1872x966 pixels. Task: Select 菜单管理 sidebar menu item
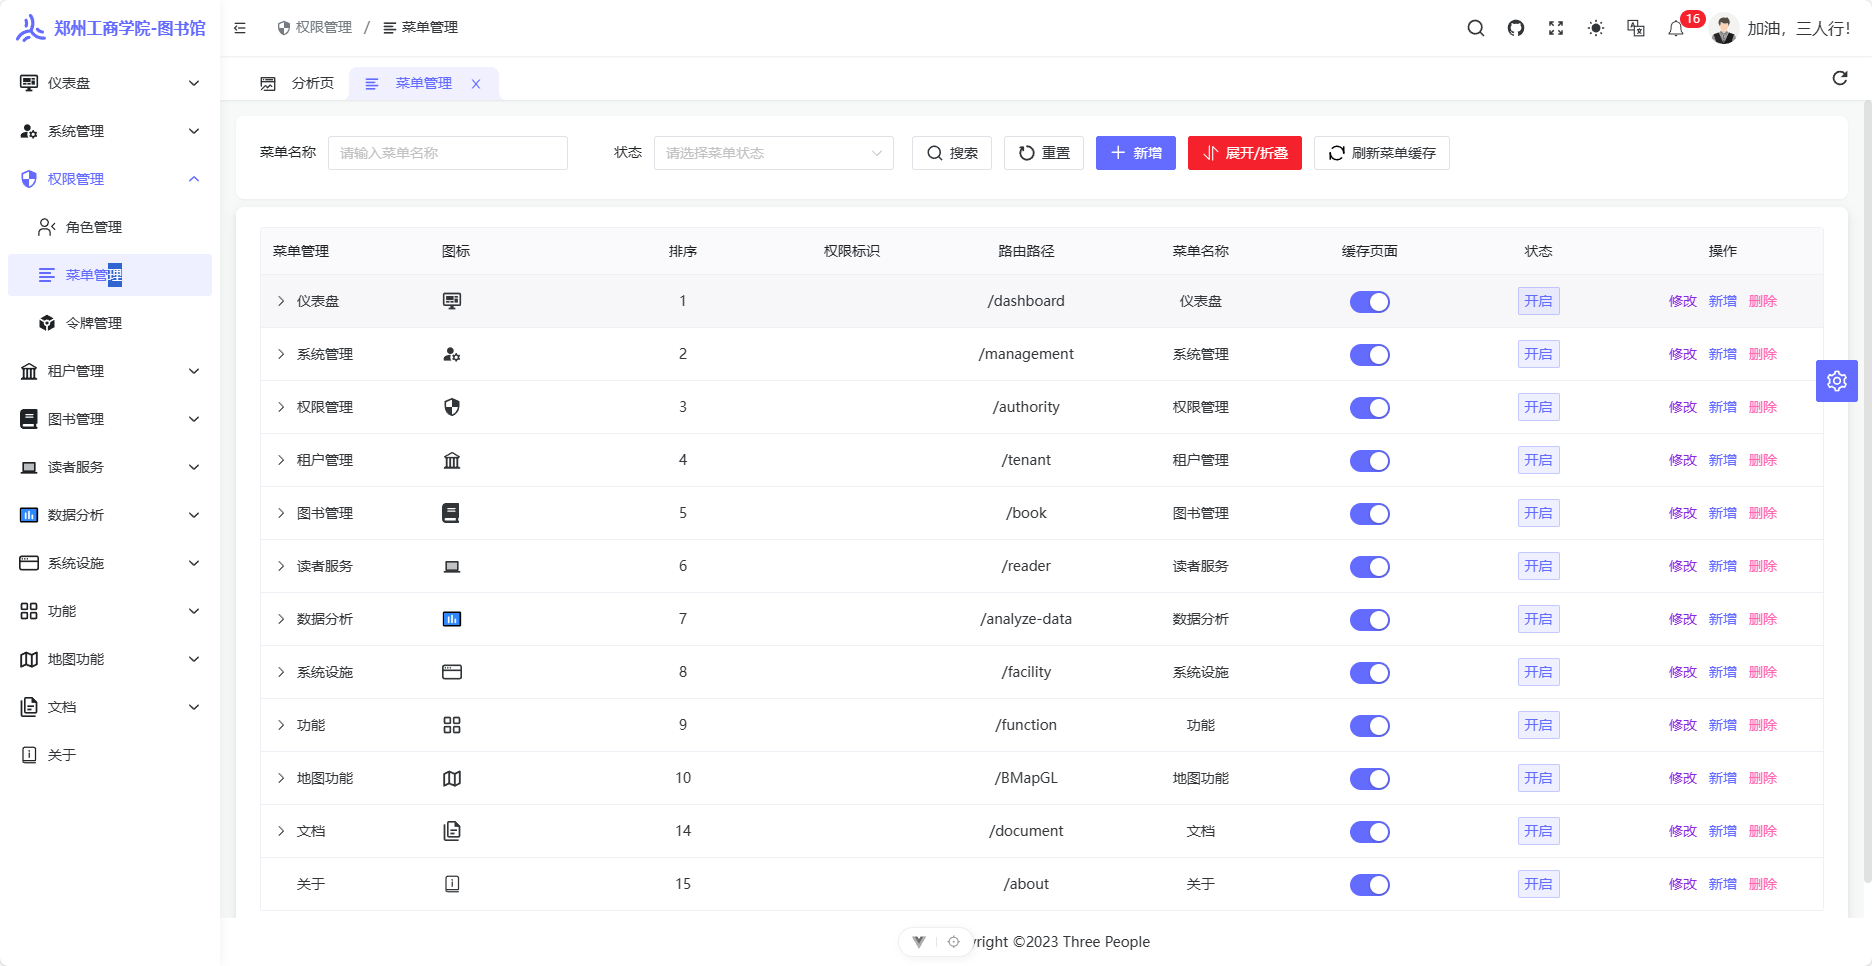pos(110,275)
